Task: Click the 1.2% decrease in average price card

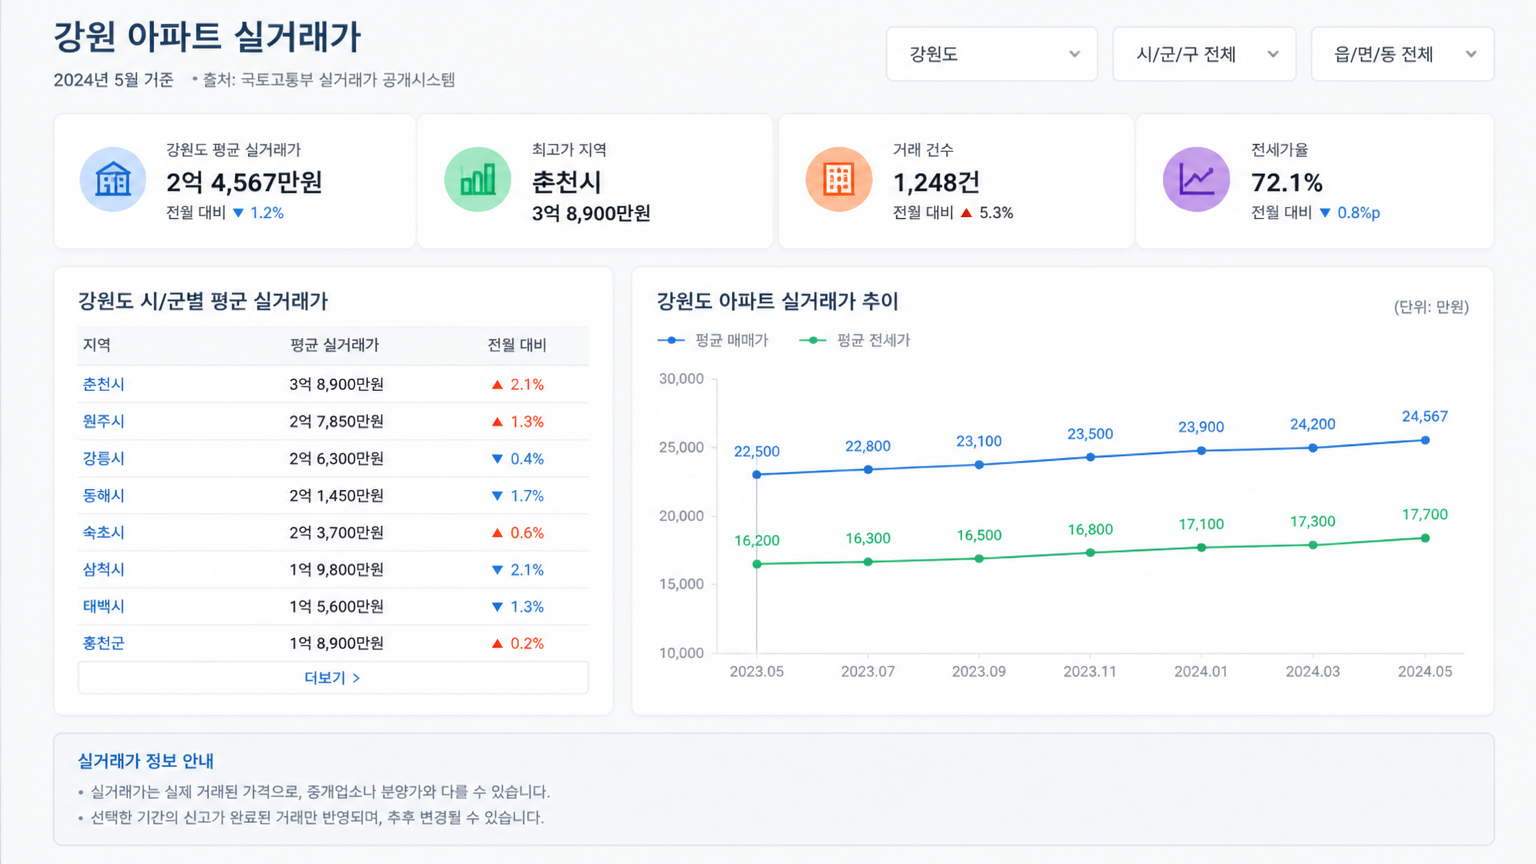Action: tap(258, 213)
